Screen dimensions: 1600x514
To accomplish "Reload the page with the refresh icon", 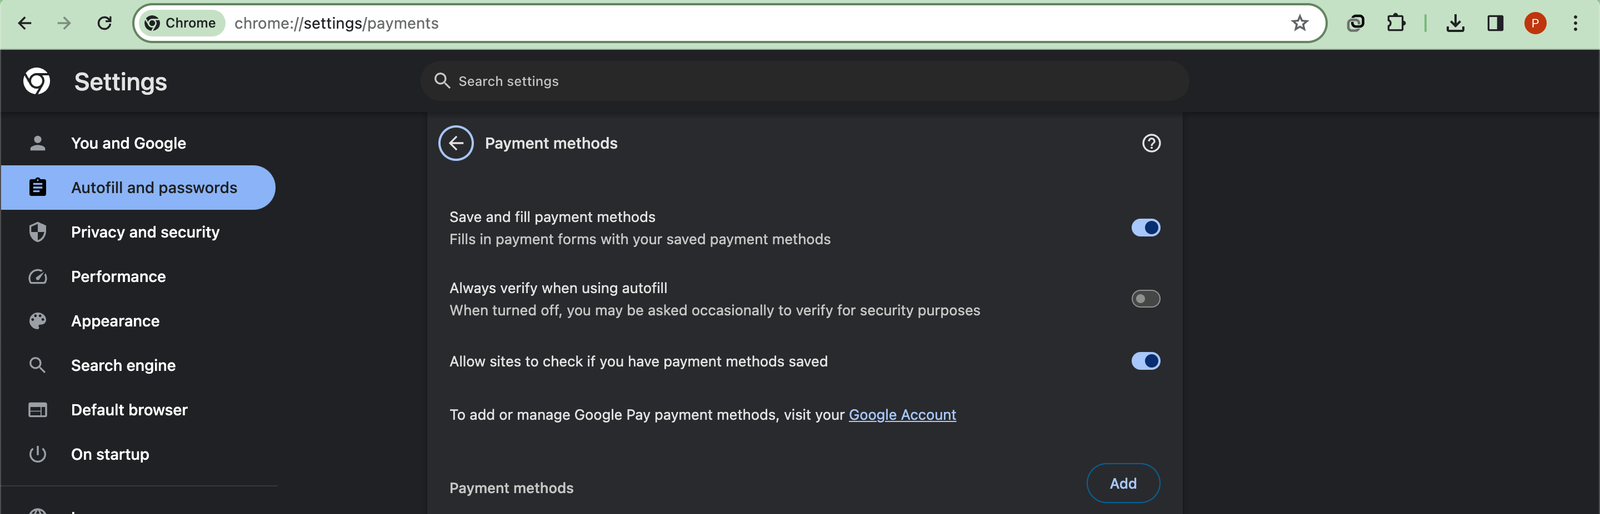I will pyautogui.click(x=104, y=23).
